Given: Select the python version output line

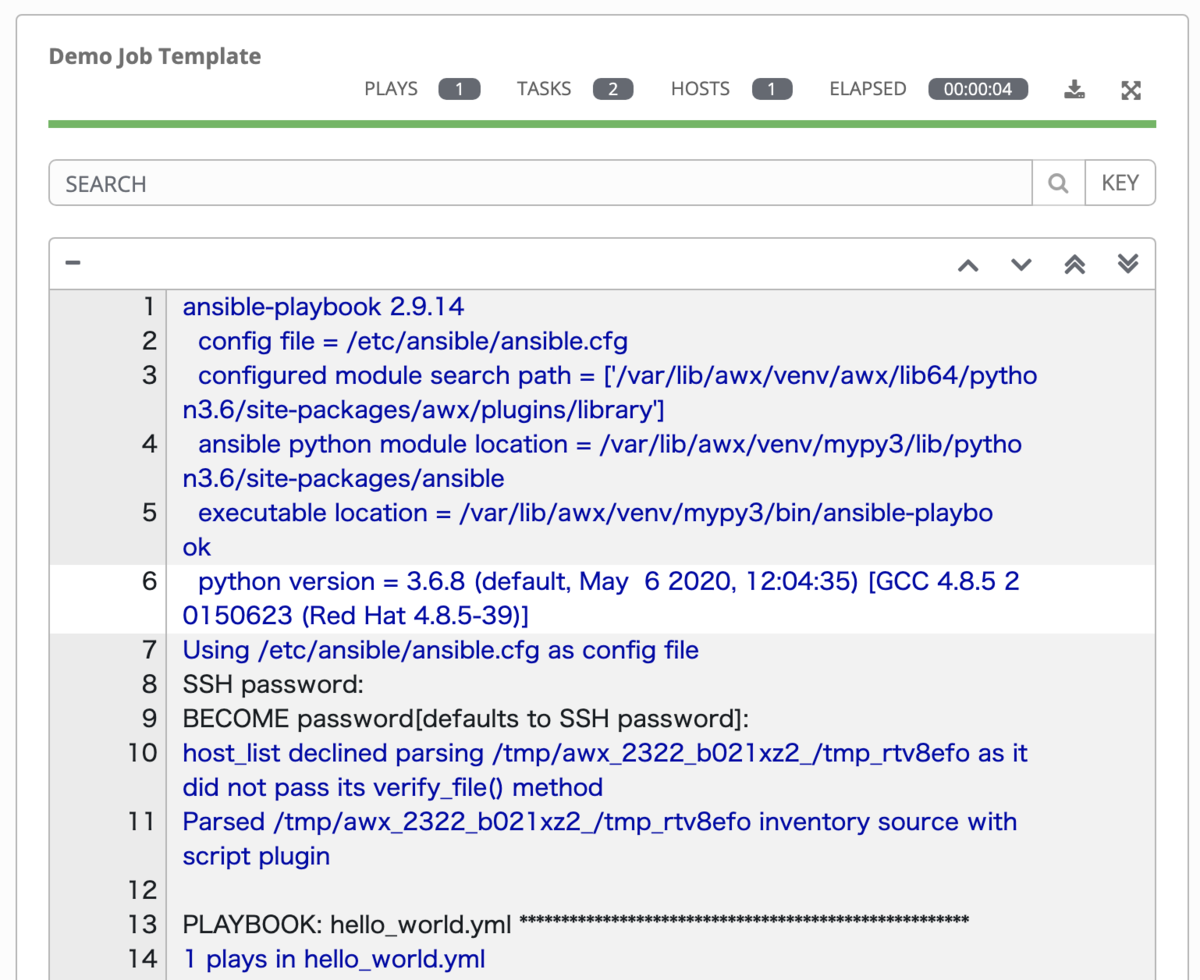Looking at the screenshot, I should pos(600,582).
